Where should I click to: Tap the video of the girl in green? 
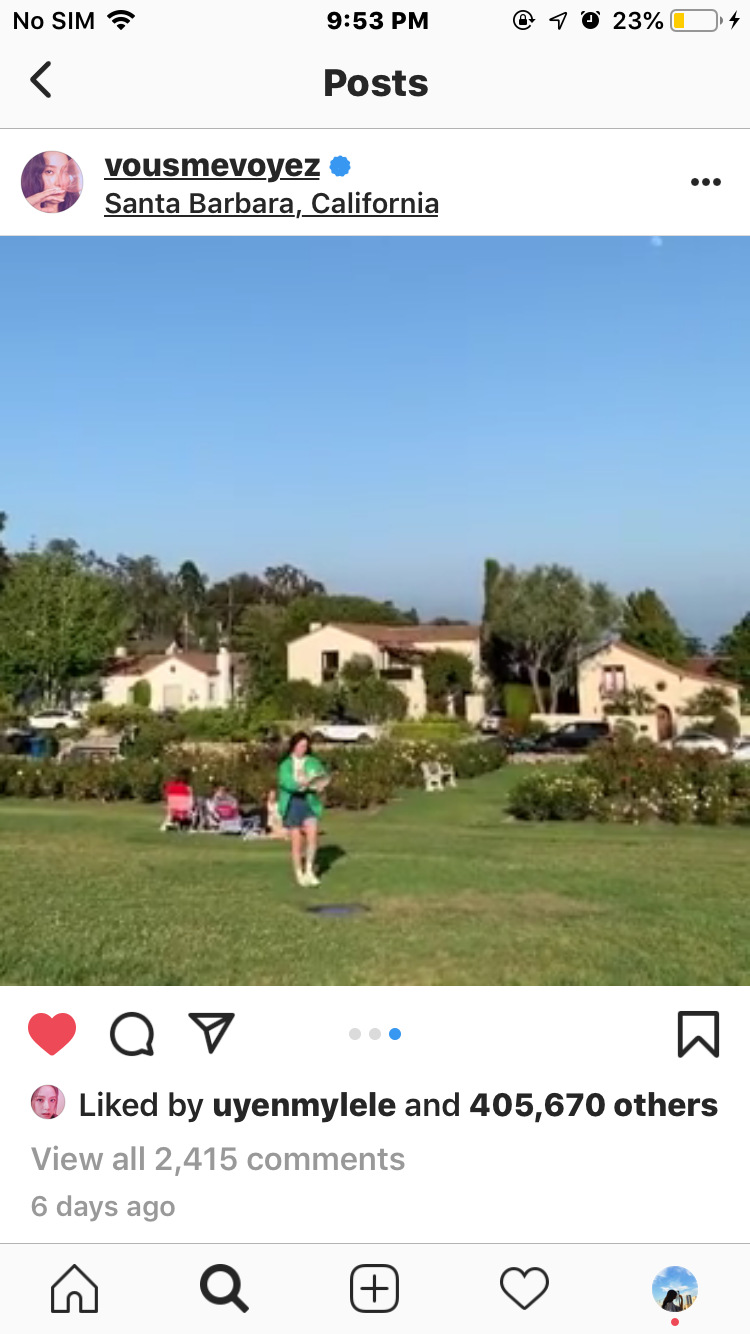click(375, 610)
